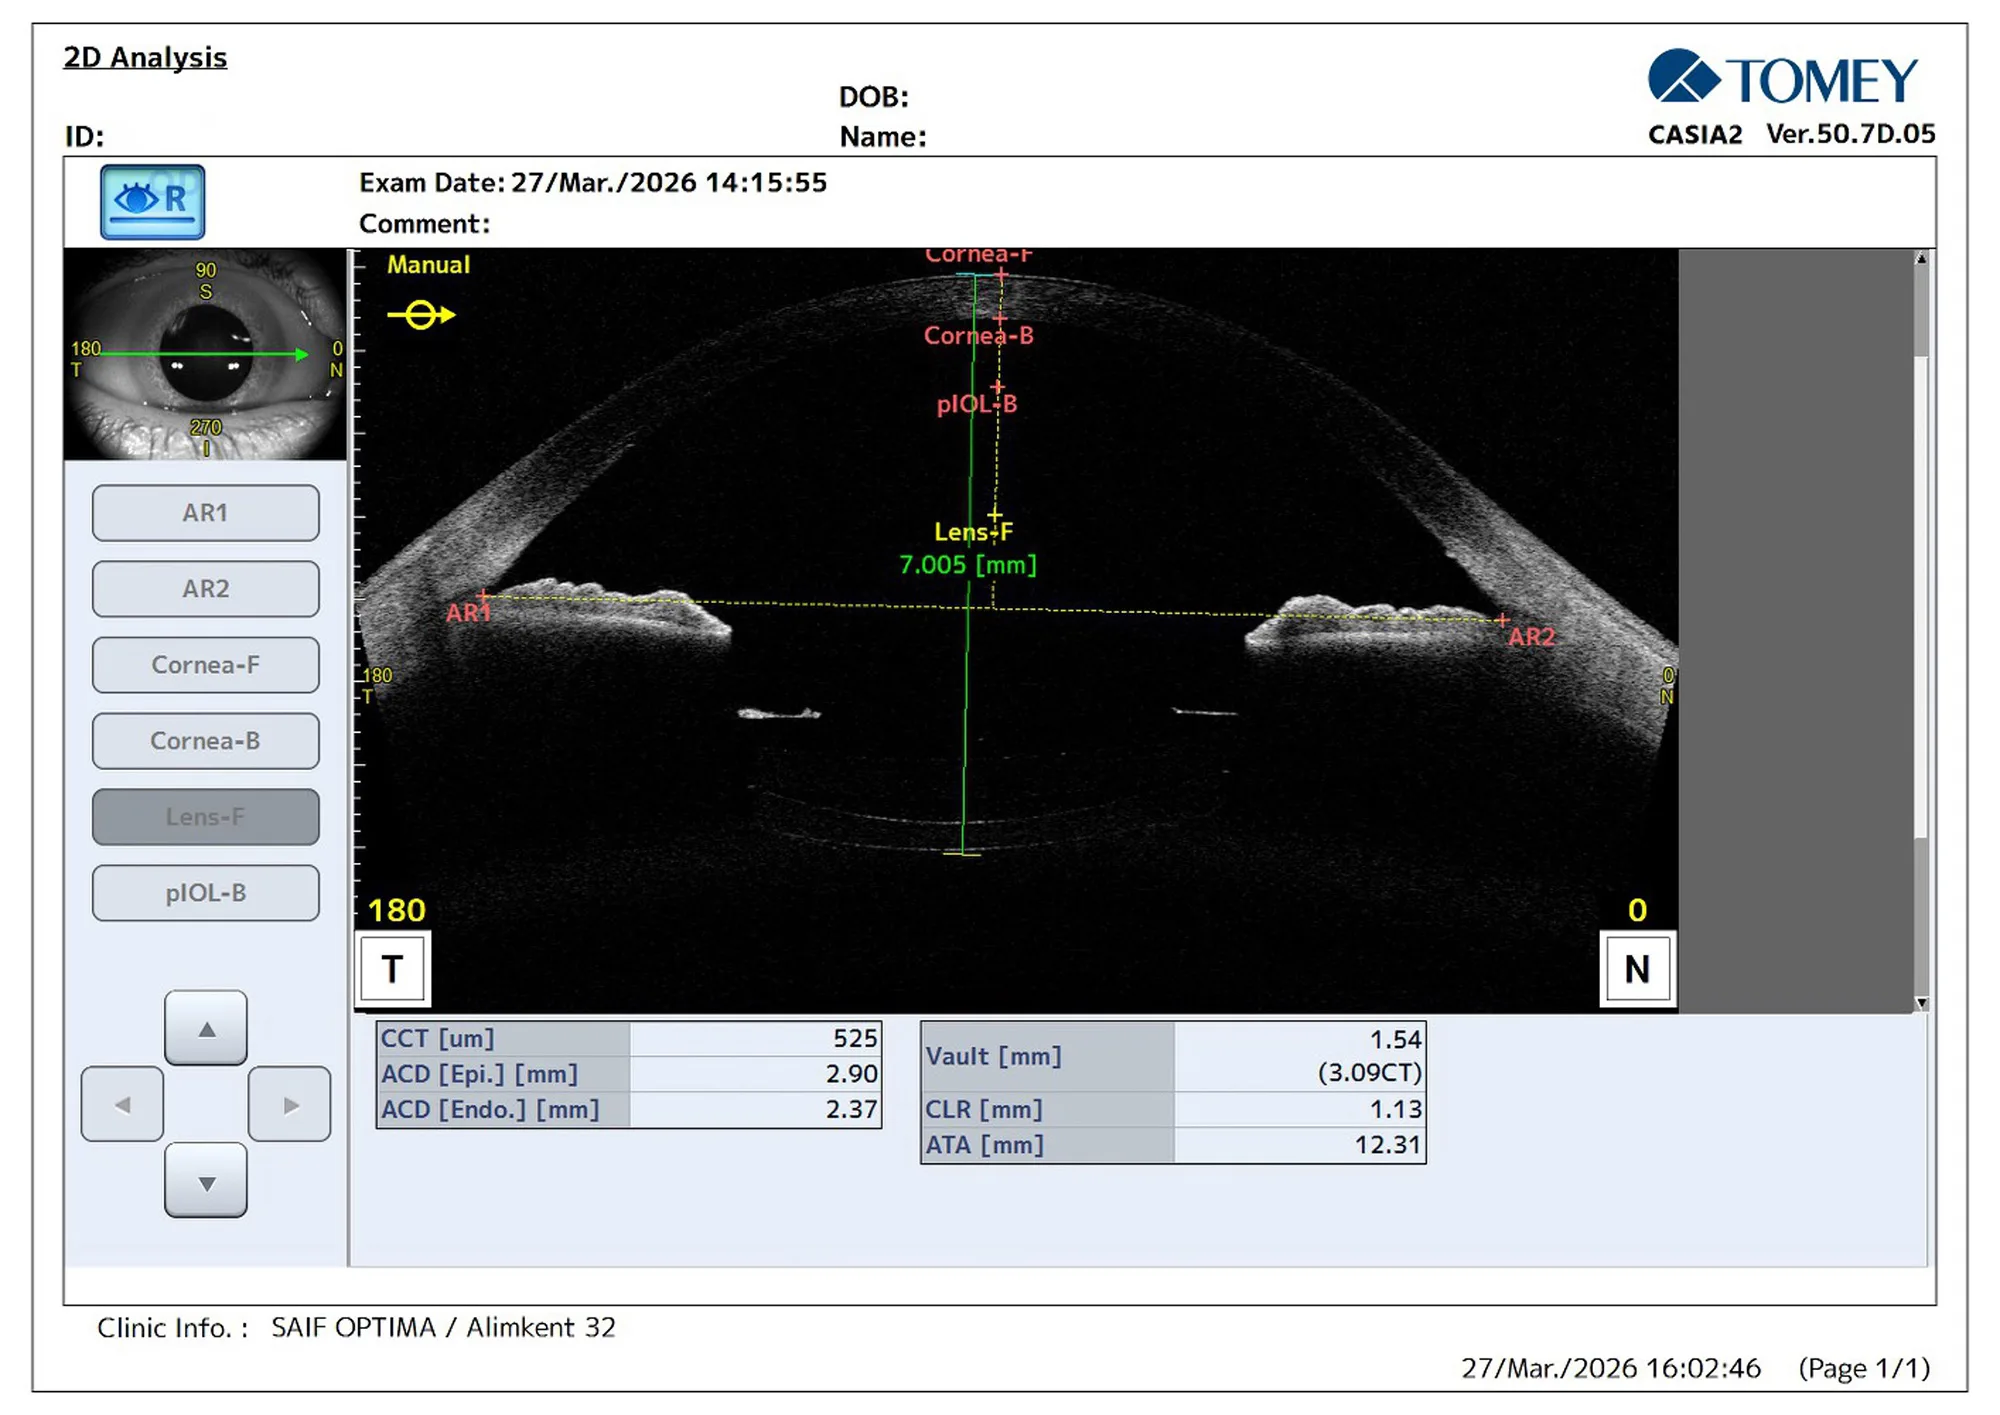Click the Exam Date text

tap(593, 183)
